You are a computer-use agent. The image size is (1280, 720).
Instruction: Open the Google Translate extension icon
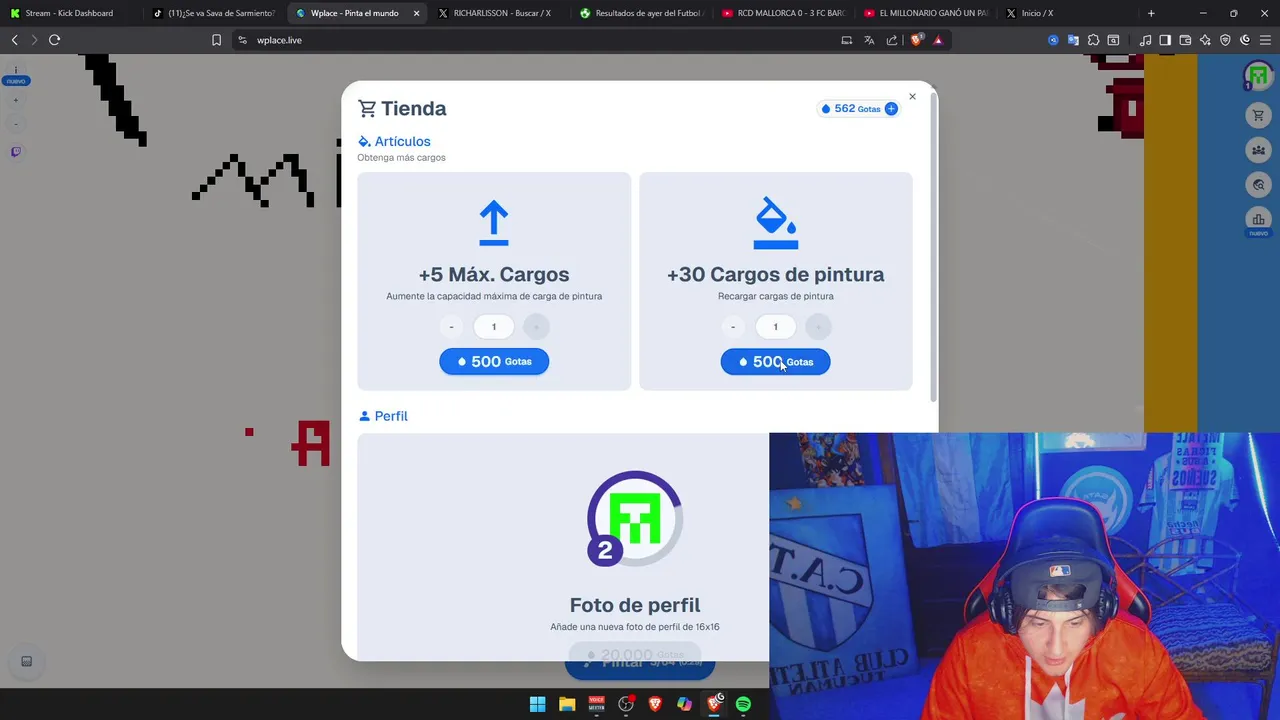tap(1073, 40)
